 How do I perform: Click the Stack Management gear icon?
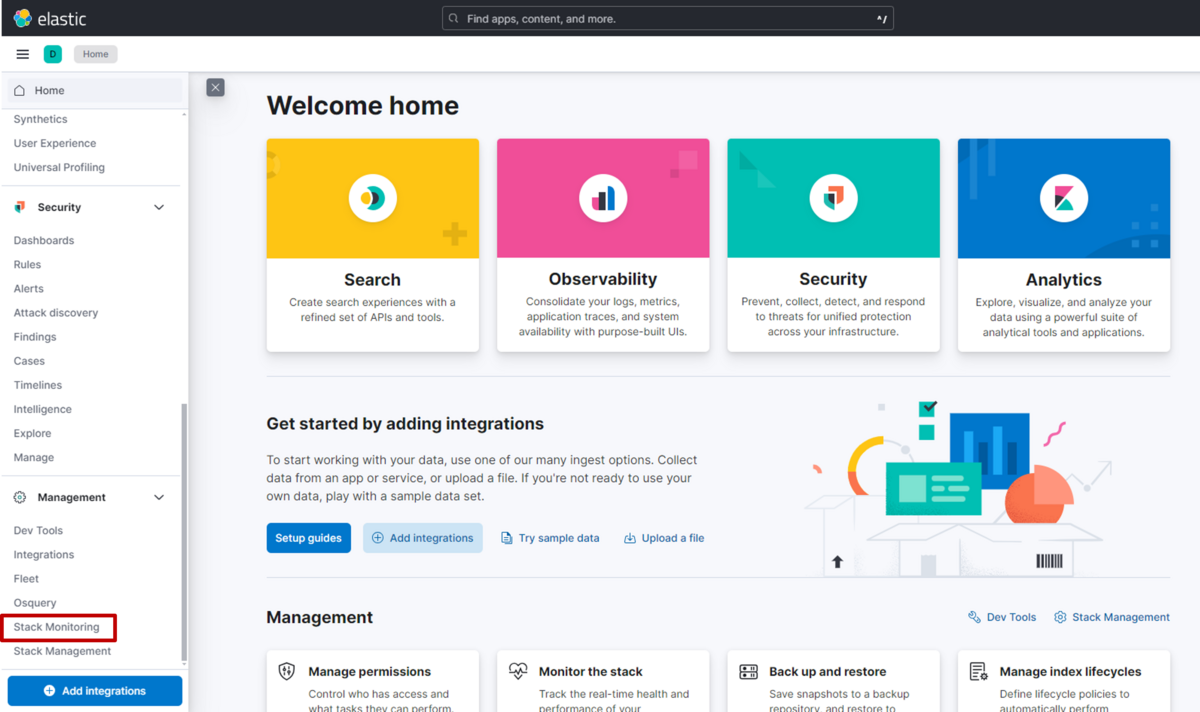tap(1060, 617)
